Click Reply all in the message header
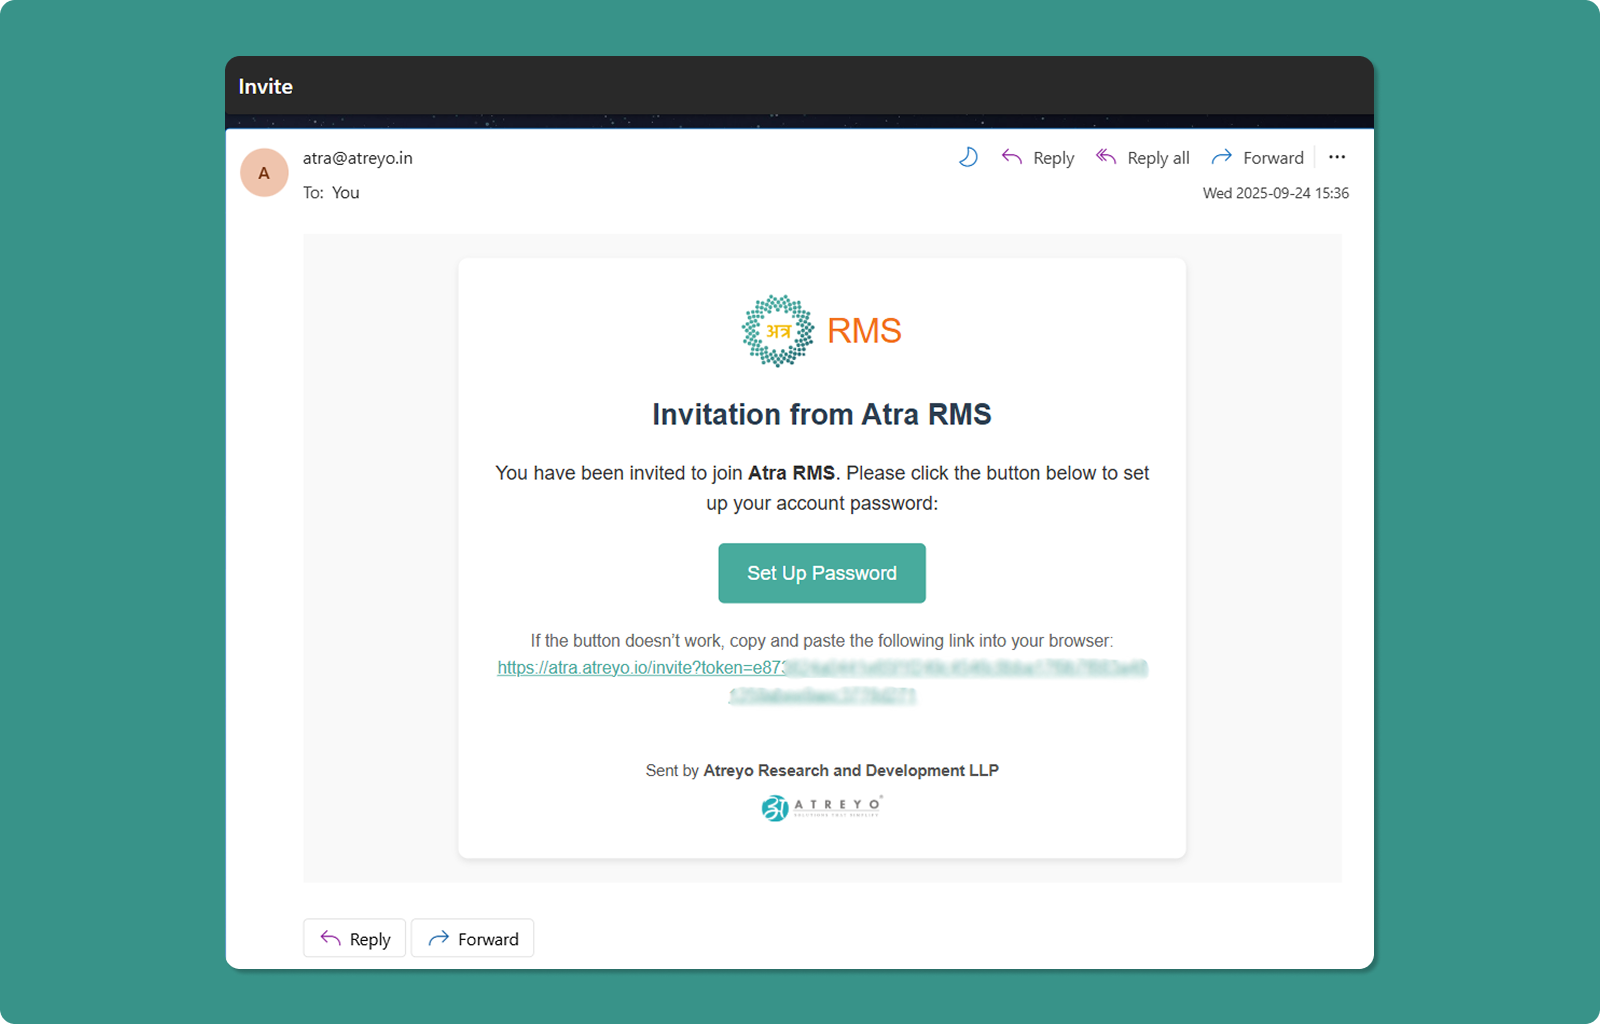Image resolution: width=1600 pixels, height=1024 pixels. coord(1143,158)
